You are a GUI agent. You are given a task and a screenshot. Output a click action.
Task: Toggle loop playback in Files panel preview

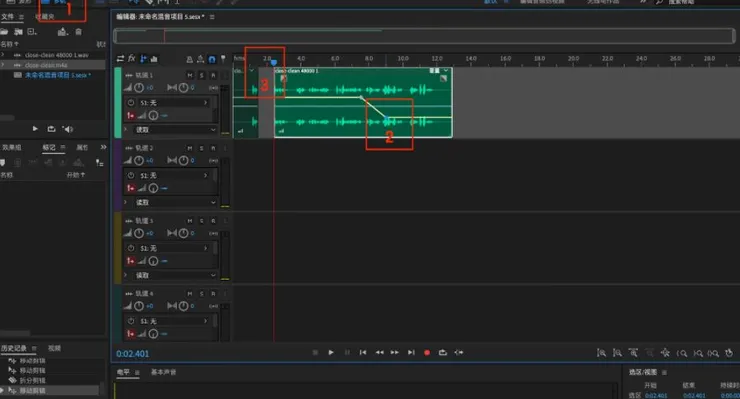[x=51, y=128]
